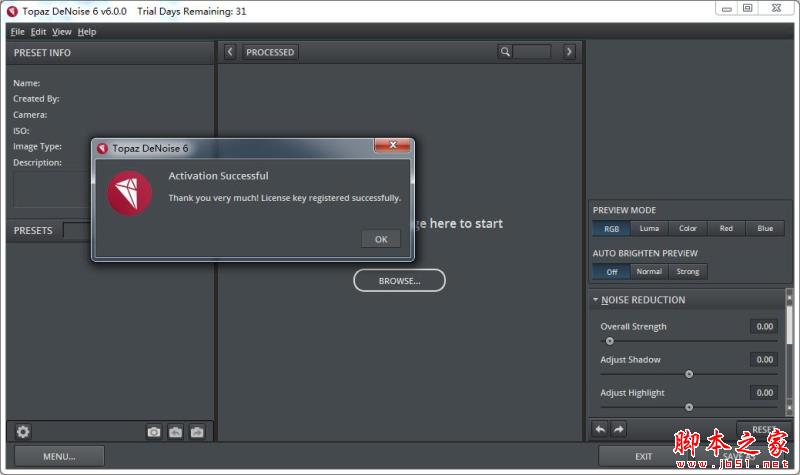Open the View menu
800x475 pixels.
(62, 32)
